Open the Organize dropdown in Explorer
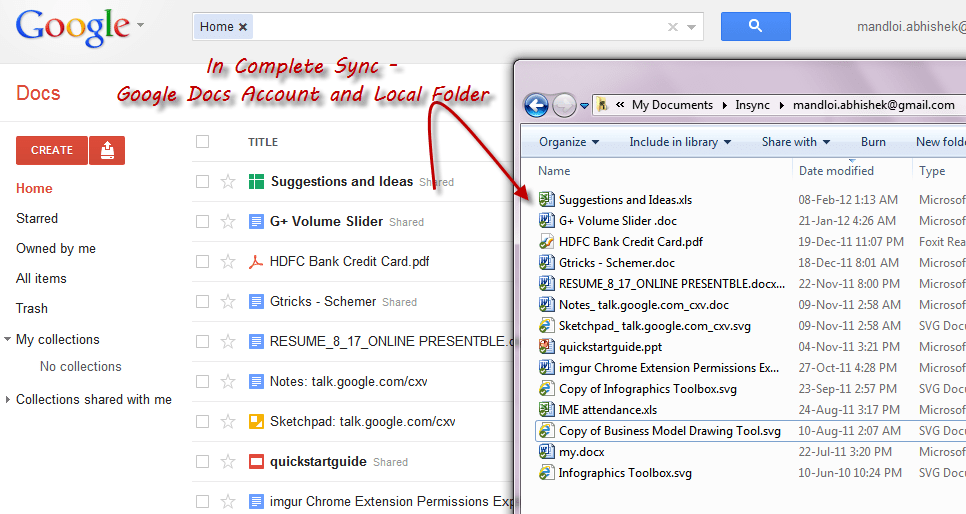Image resolution: width=966 pixels, height=514 pixels. 569,142
